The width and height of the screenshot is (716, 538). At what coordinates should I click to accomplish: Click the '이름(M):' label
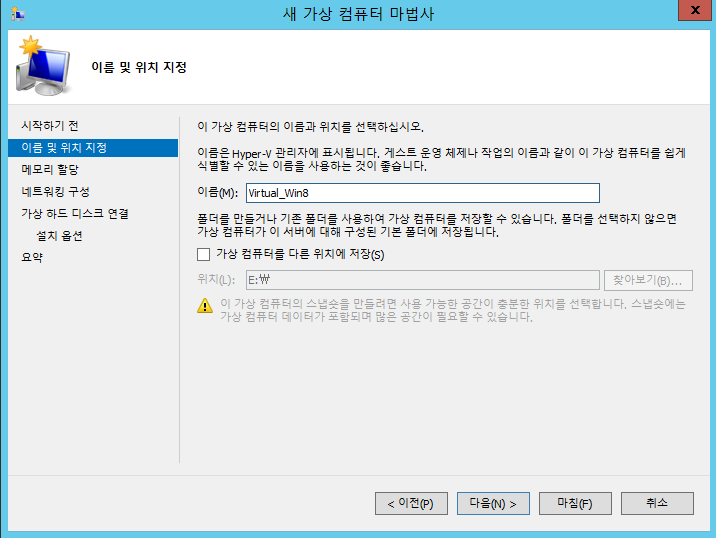(217, 192)
